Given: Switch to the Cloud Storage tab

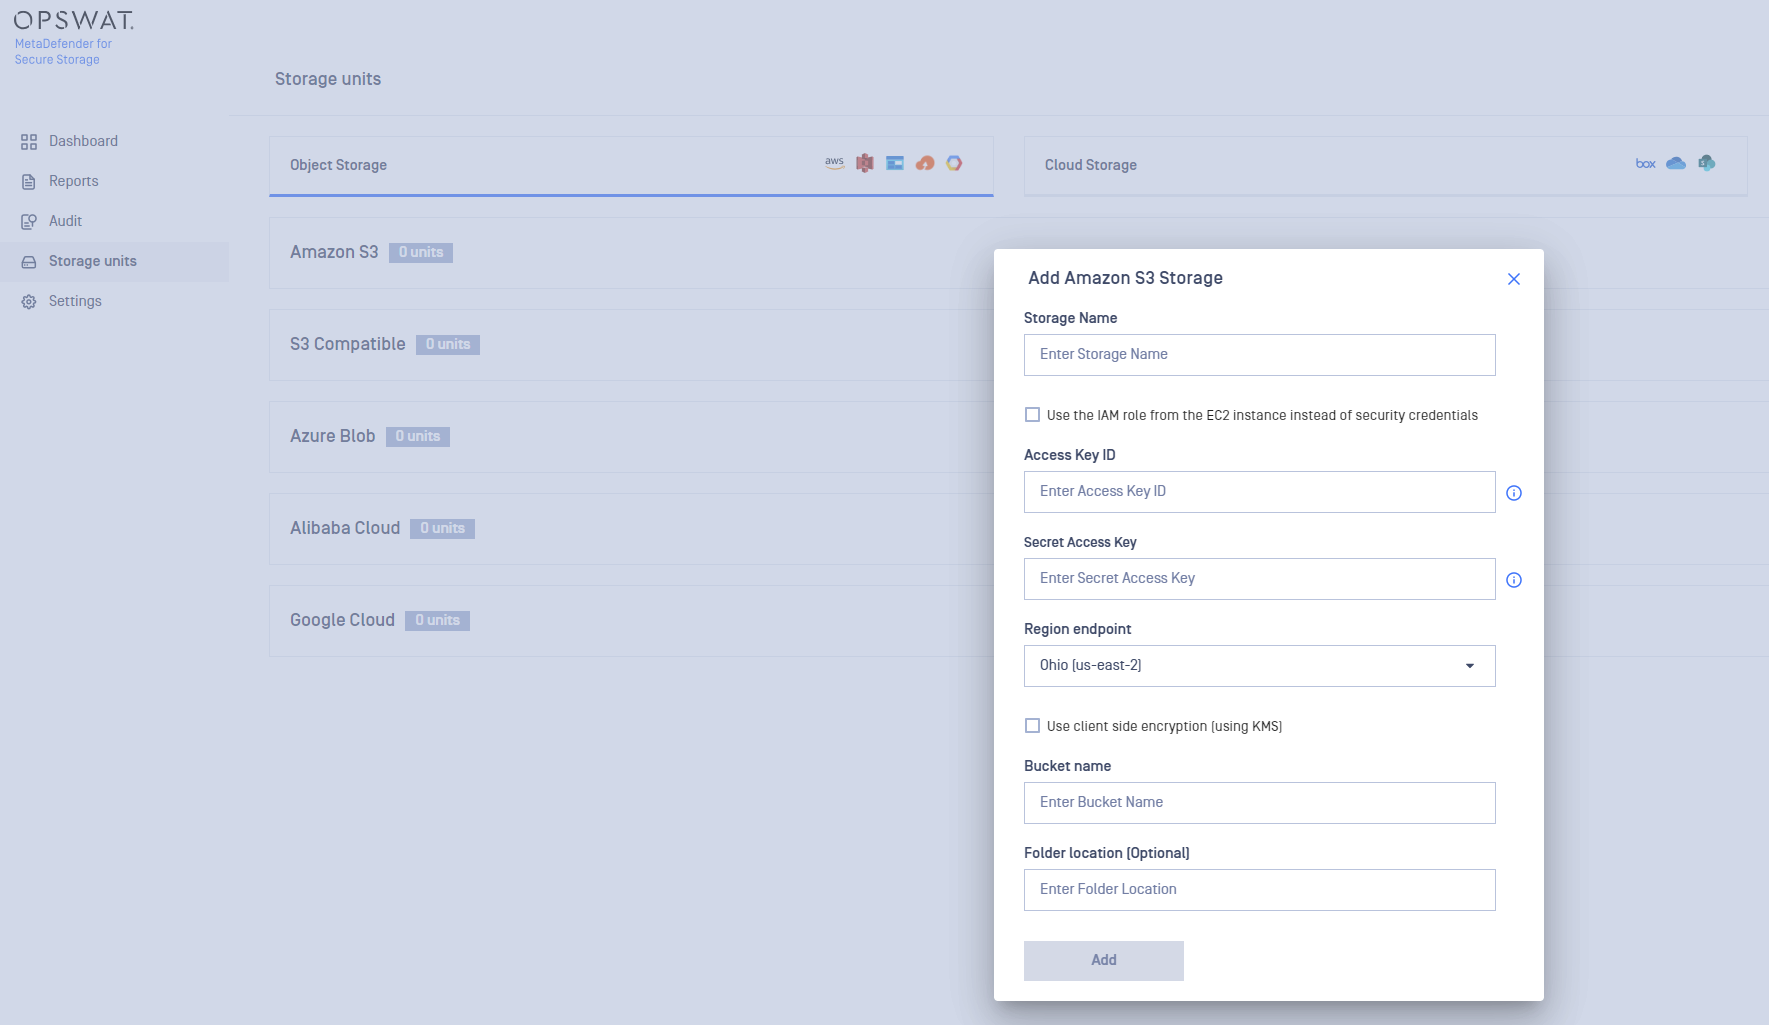Looking at the screenshot, I should coord(1386,166).
